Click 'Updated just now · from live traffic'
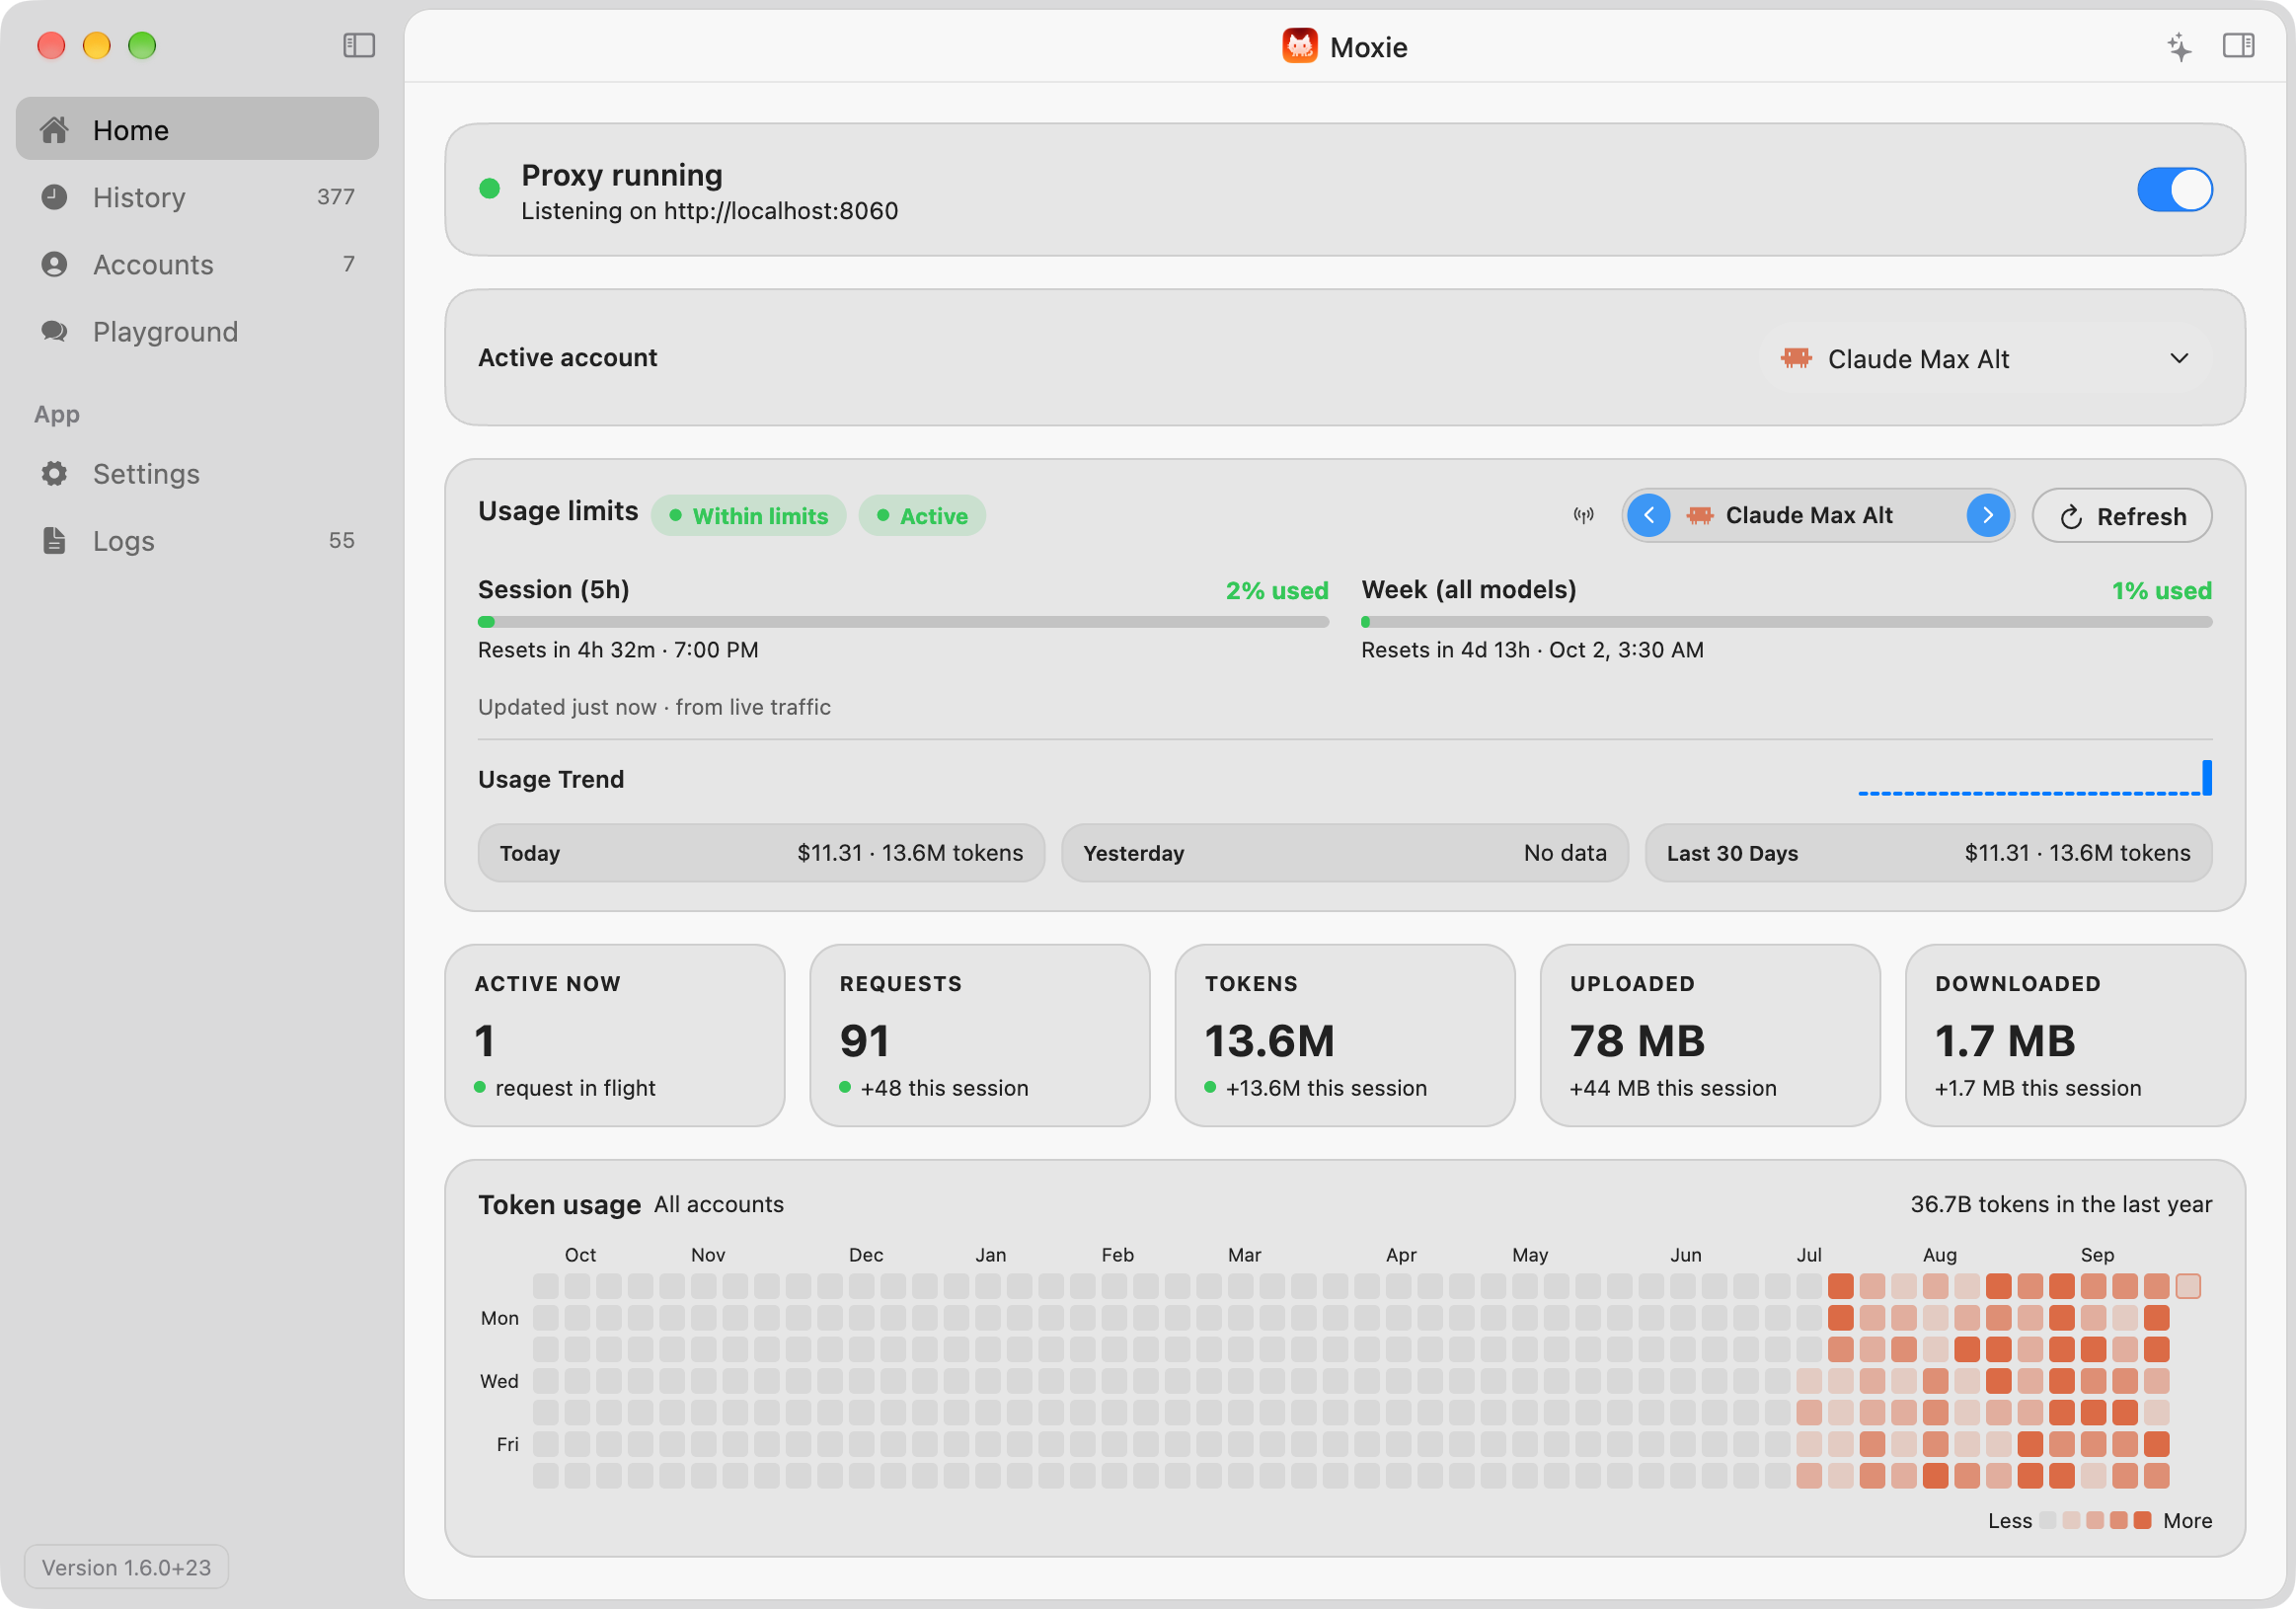This screenshot has height=1609, width=2296. click(x=654, y=707)
